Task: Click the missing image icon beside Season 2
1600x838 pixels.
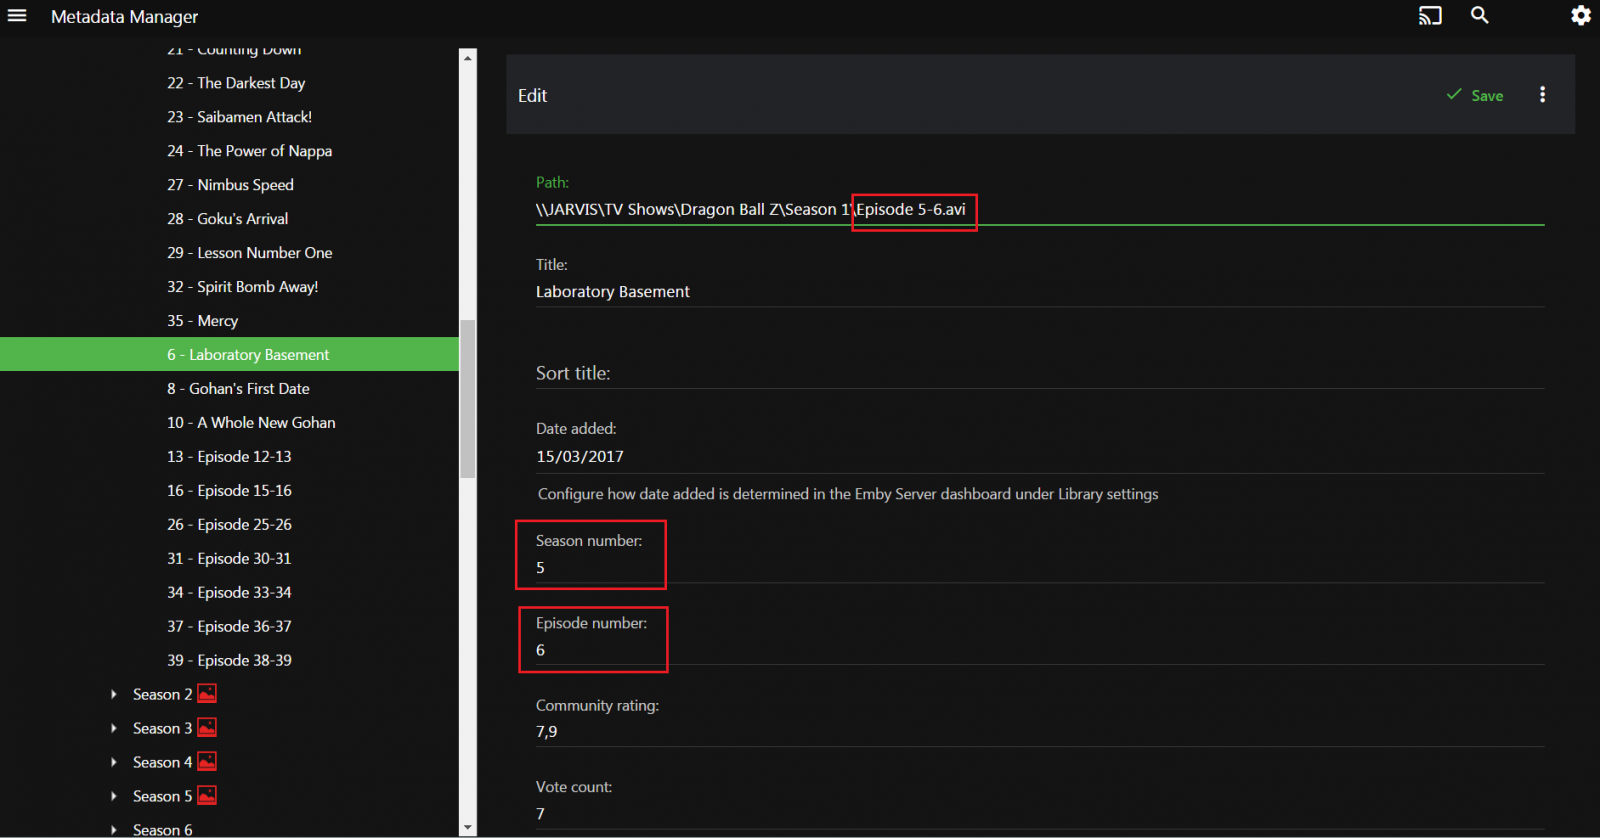Action: tap(207, 694)
